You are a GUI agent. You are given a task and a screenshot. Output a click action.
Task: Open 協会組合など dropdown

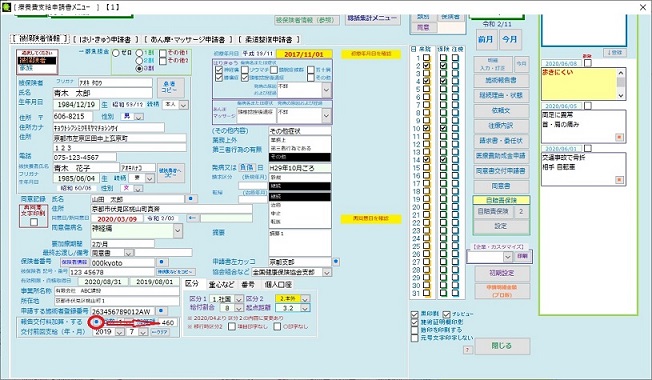click(x=327, y=272)
